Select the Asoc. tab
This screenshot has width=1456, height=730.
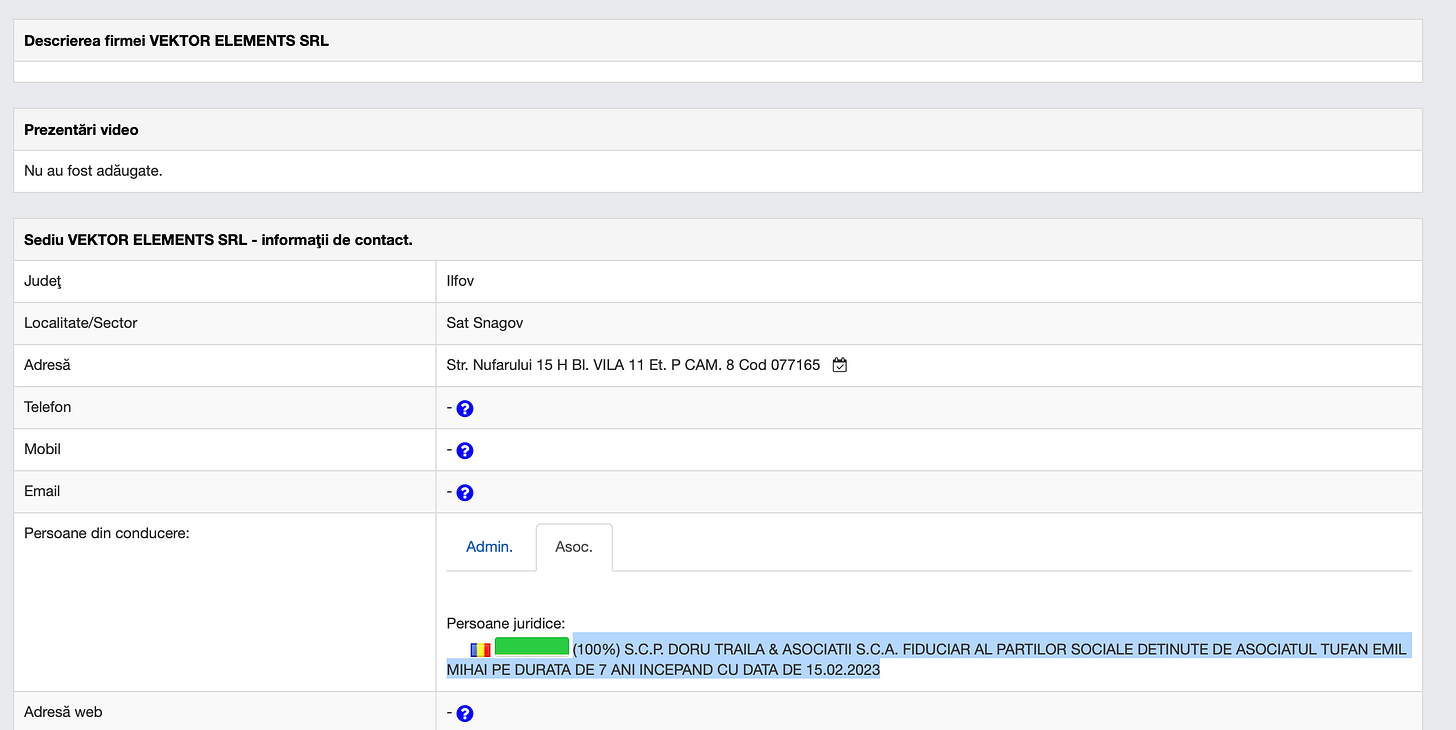coord(574,547)
